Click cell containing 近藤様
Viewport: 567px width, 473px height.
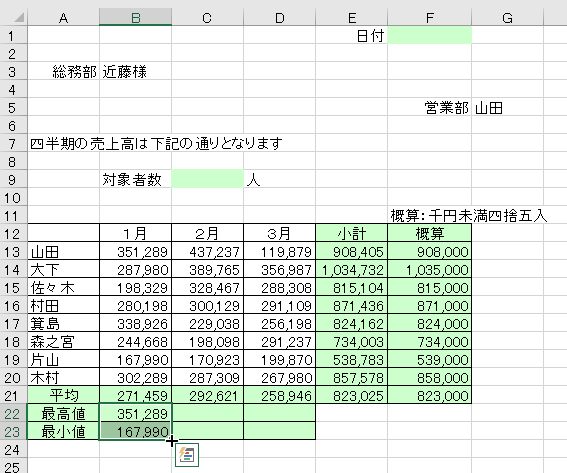(136, 71)
